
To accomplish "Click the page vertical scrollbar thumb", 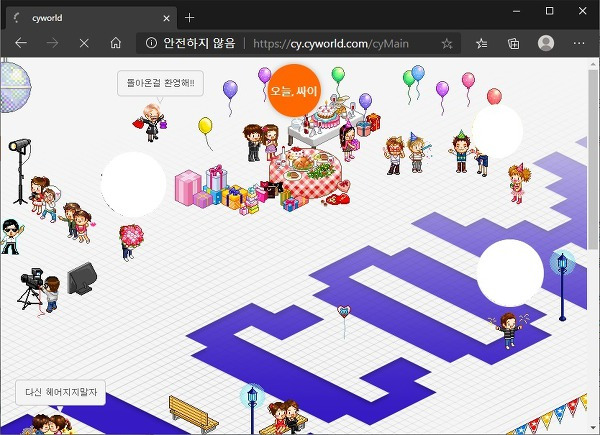I will [x=593, y=160].
